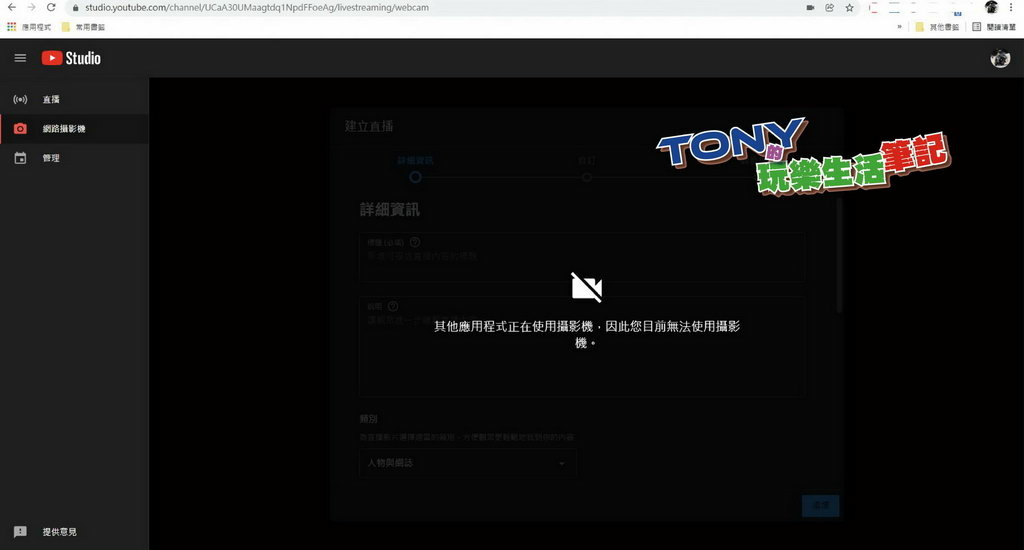Screen dimensions: 1024x550
Task: Select the 直播 stream icon in sidebar
Action: [20, 99]
